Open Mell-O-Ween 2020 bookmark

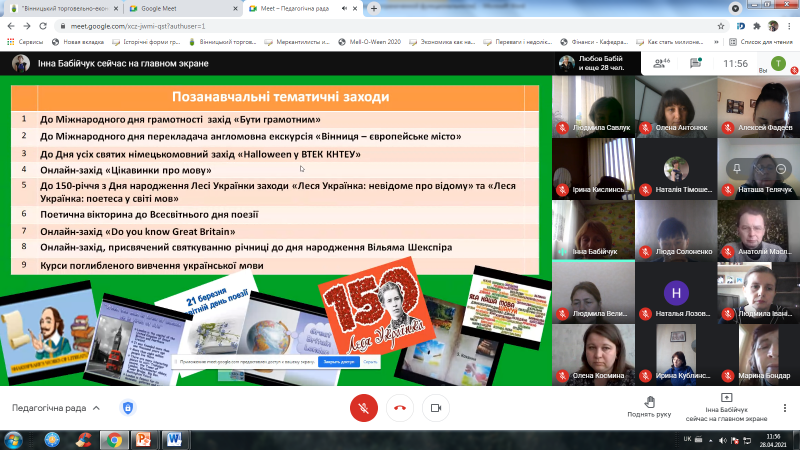[x=369, y=42]
